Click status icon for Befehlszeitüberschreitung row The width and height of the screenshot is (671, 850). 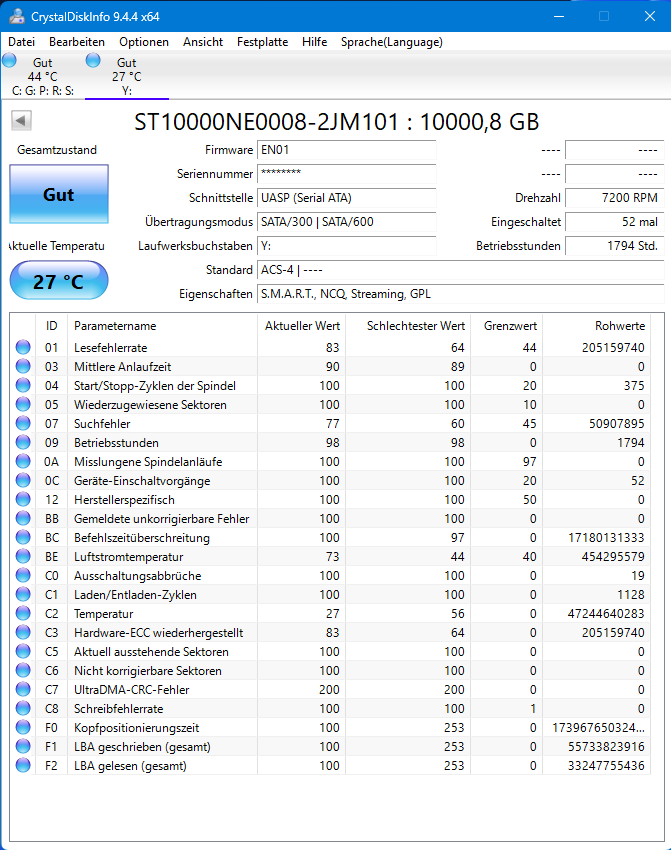(x=23, y=537)
